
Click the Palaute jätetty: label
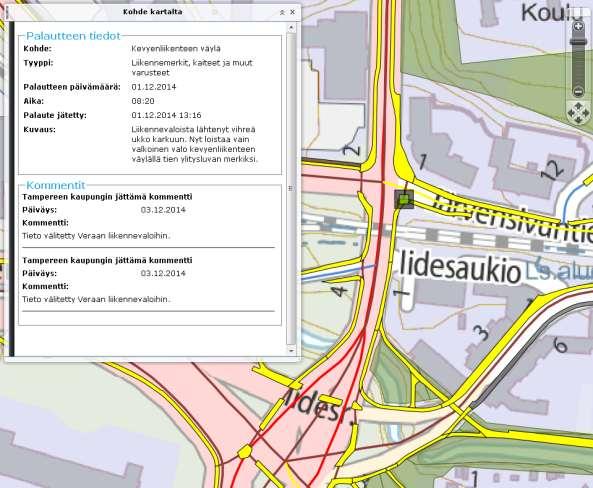pos(55,115)
